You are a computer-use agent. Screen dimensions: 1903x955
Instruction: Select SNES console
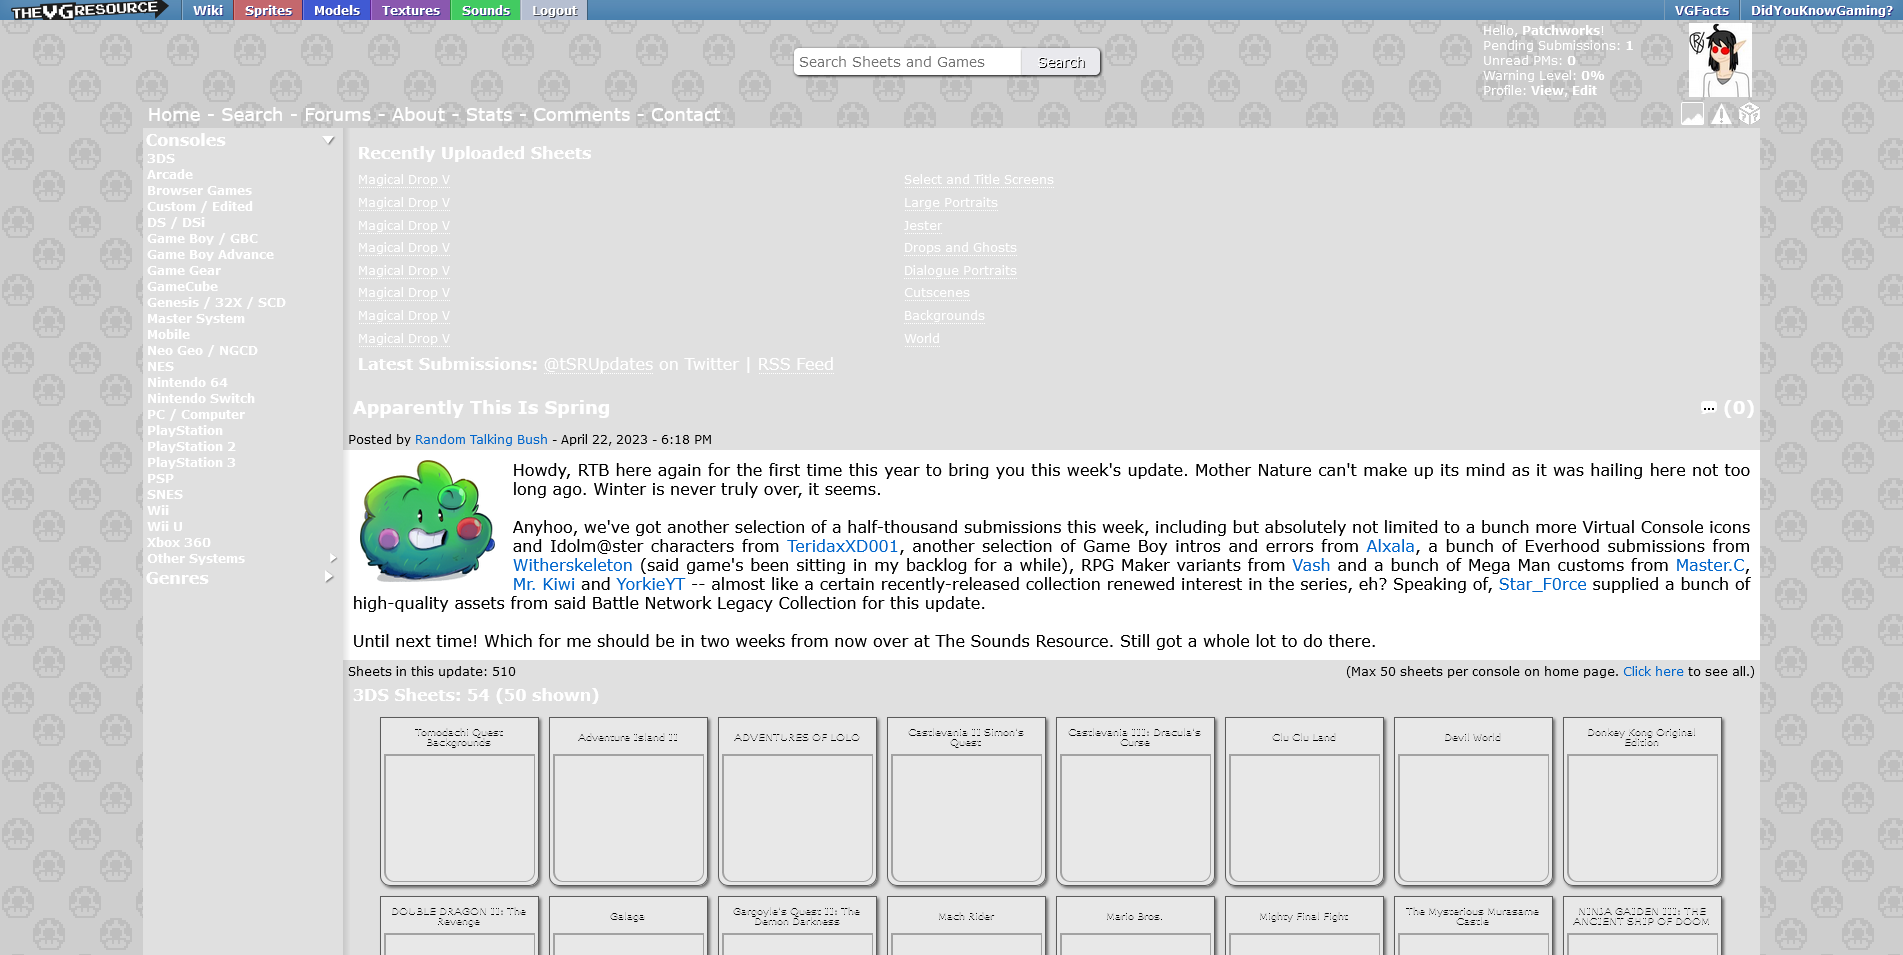click(165, 494)
